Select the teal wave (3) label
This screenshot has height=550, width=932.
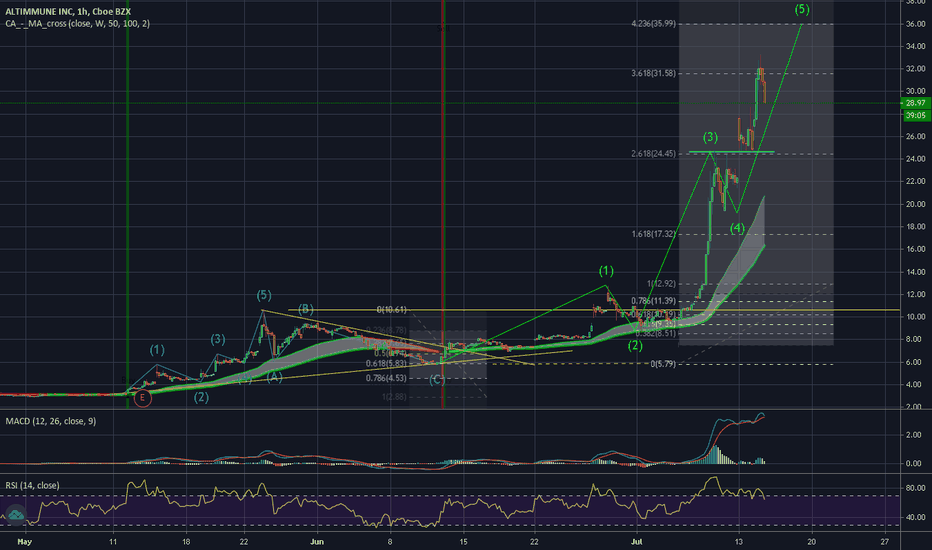(x=218, y=340)
